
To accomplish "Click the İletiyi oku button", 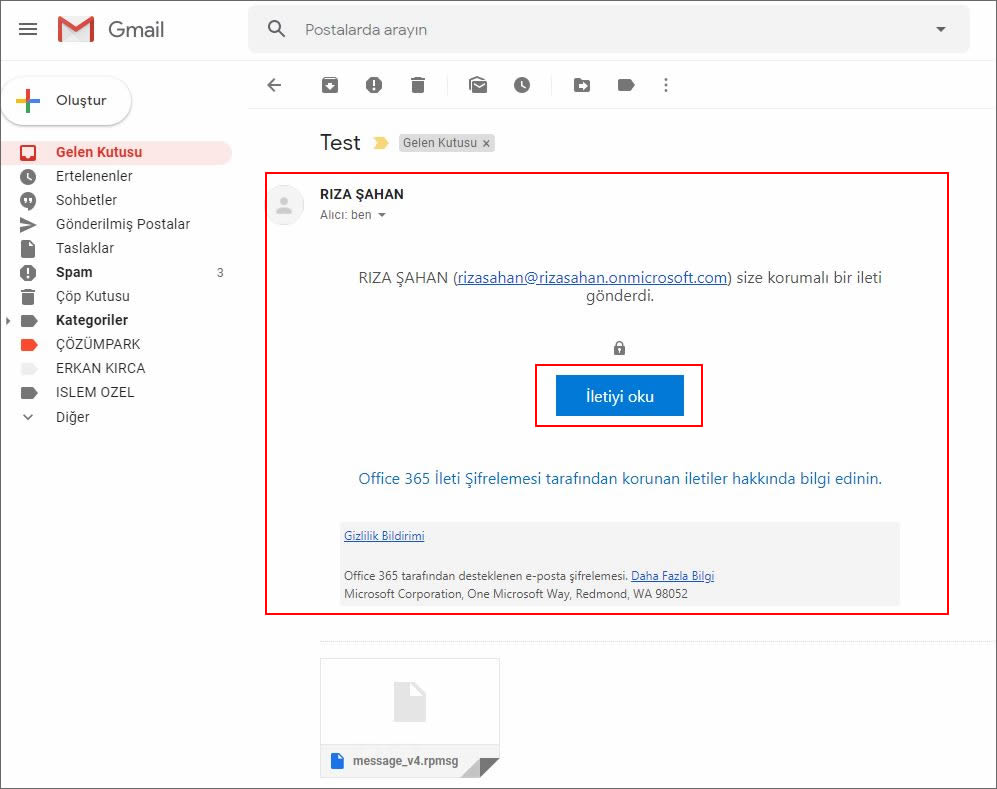I will click(x=619, y=395).
